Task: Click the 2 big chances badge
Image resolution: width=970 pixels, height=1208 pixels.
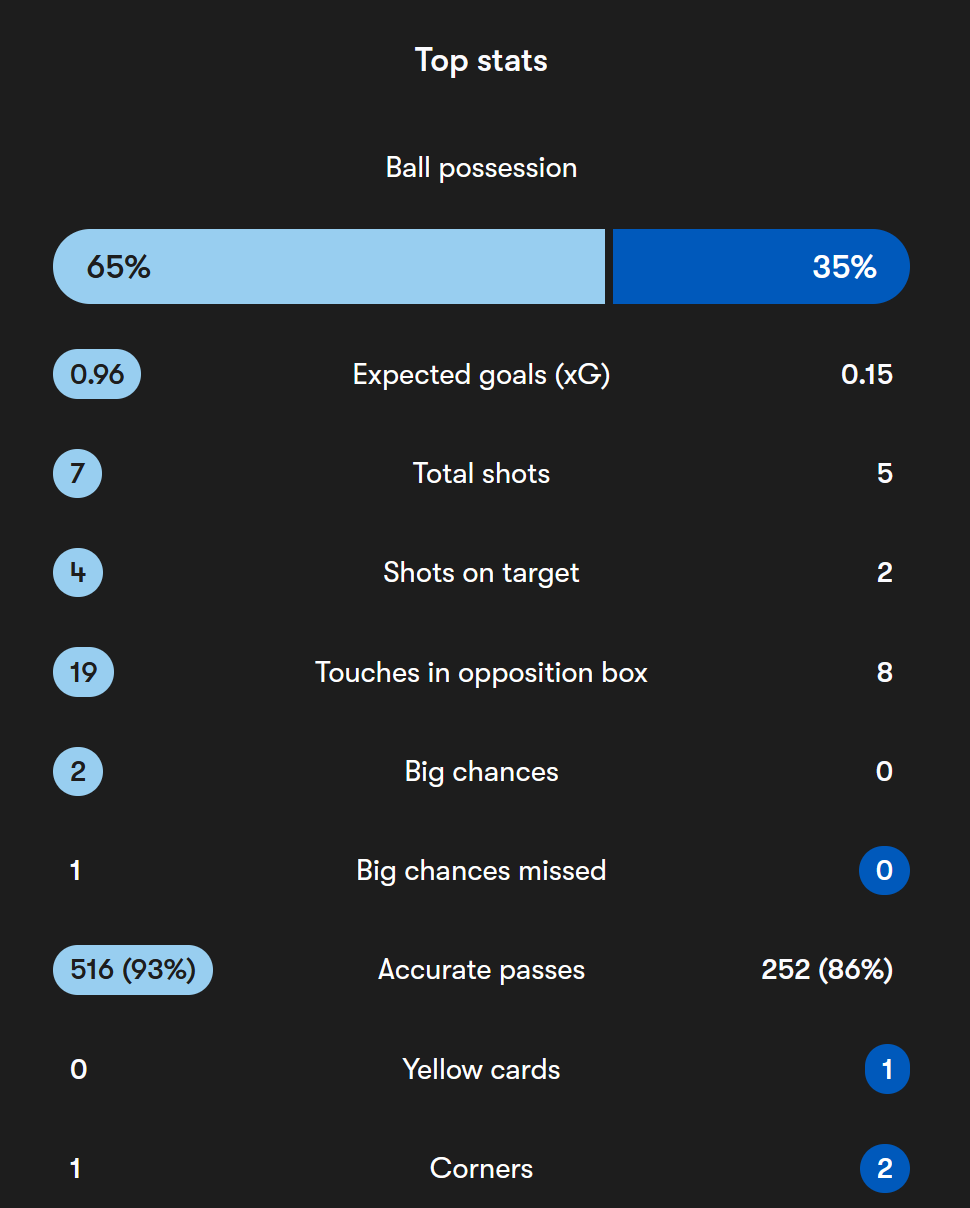Action: tap(78, 771)
